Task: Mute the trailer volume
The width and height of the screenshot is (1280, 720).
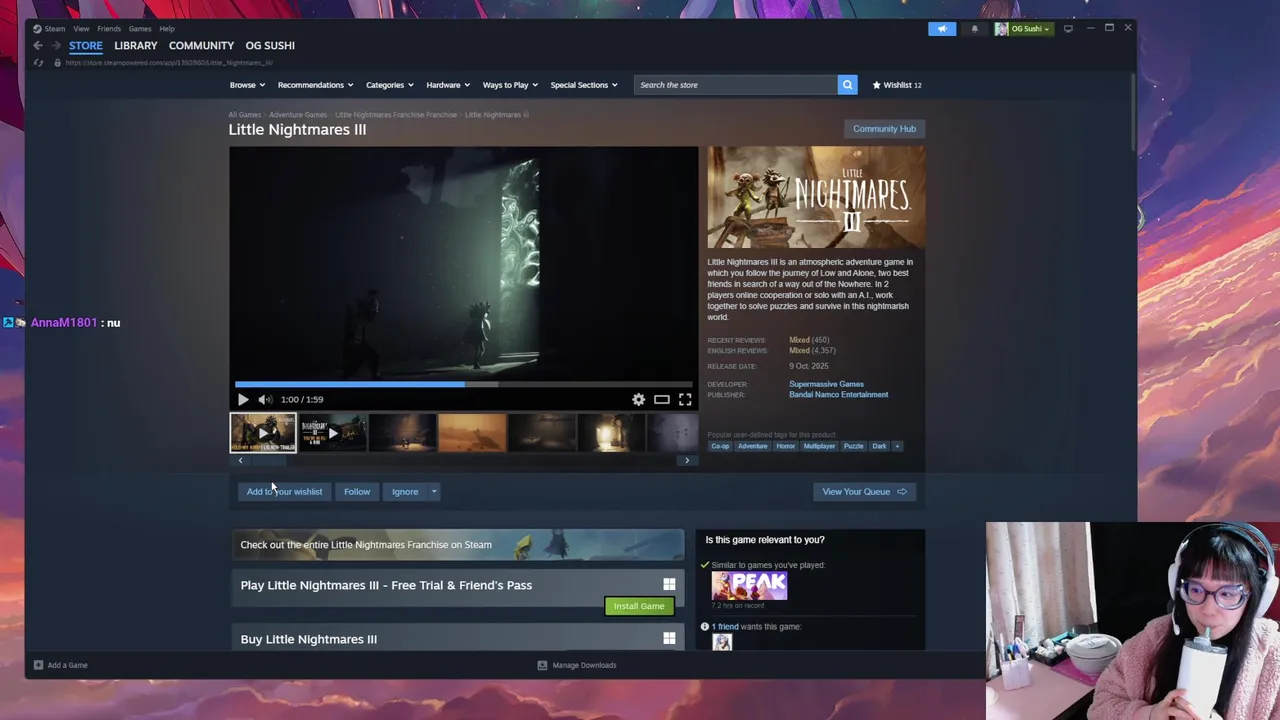Action: [x=265, y=399]
